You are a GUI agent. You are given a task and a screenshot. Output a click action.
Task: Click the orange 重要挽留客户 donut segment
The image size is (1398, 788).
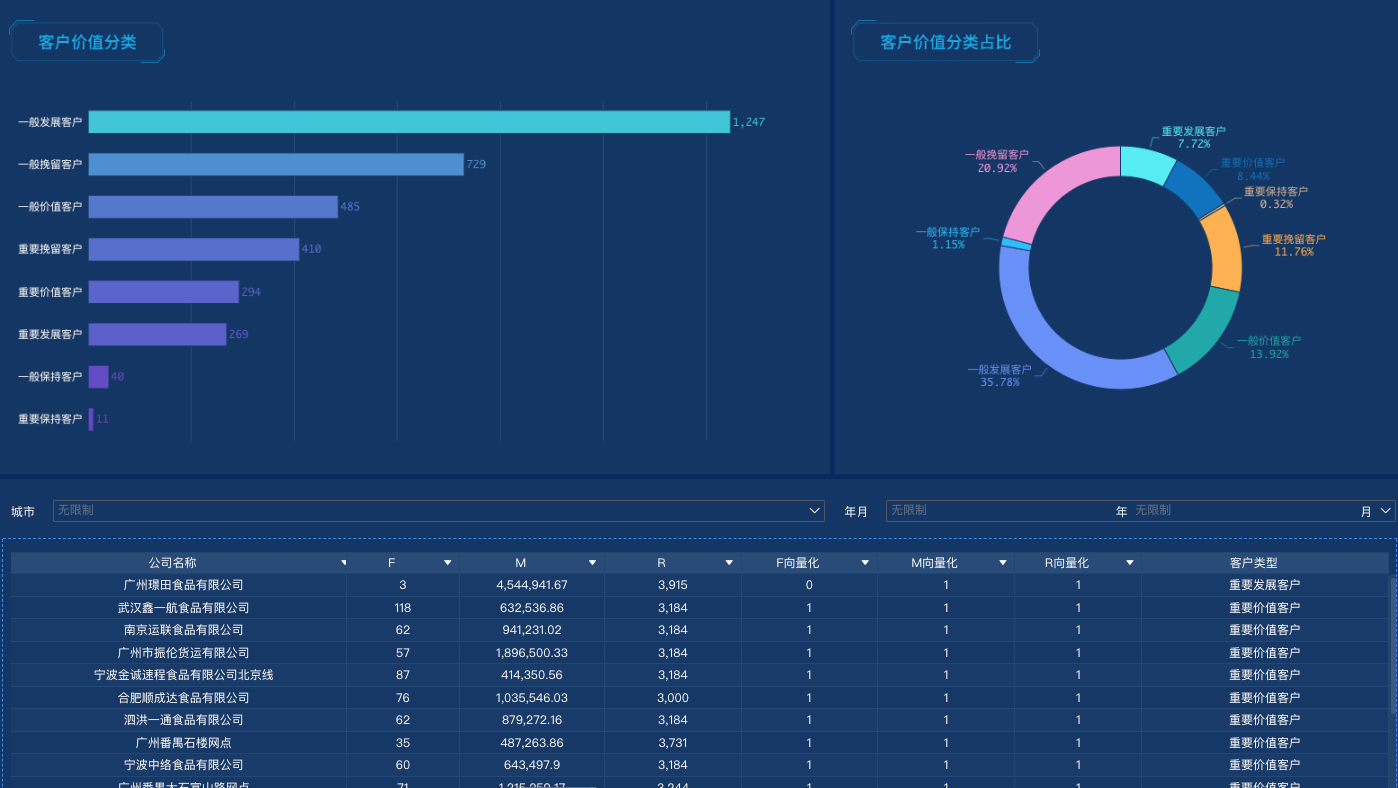tap(1226, 248)
